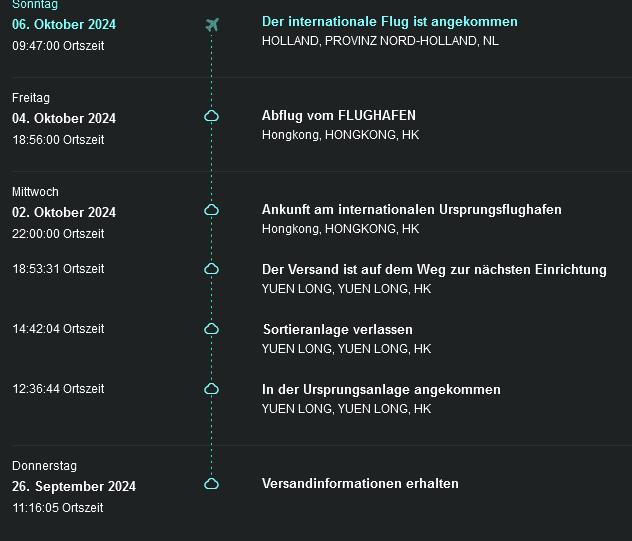This screenshot has width=632, height=541.
Task: Click the cloud icon beside Versandinformationen erhalten
Action: tap(211, 483)
